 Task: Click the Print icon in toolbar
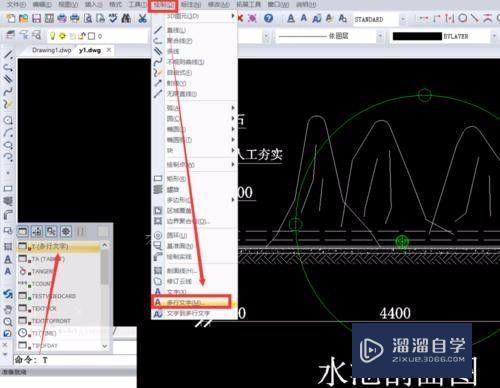[x=62, y=18]
